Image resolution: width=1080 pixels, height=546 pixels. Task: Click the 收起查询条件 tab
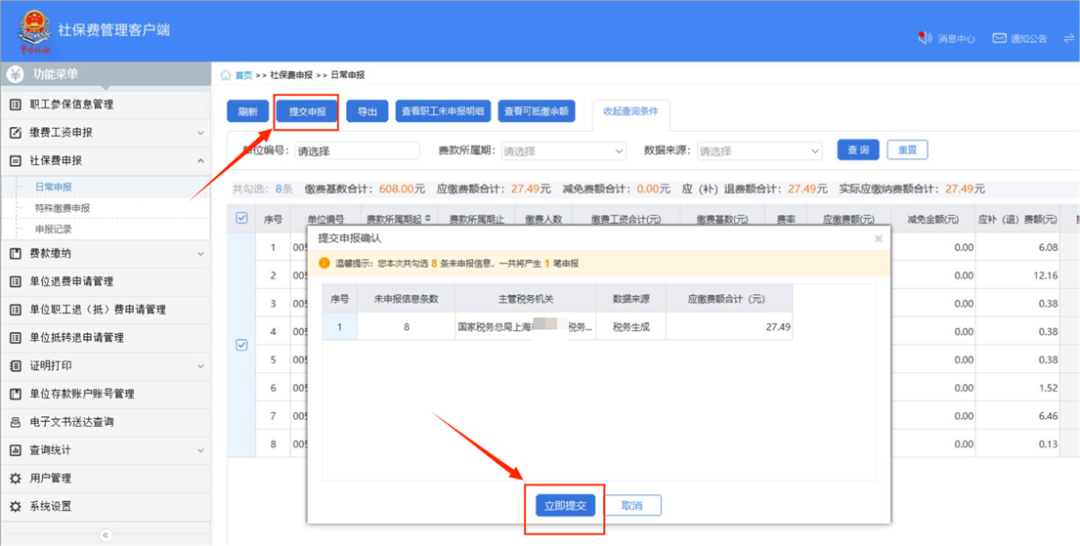tap(630, 111)
